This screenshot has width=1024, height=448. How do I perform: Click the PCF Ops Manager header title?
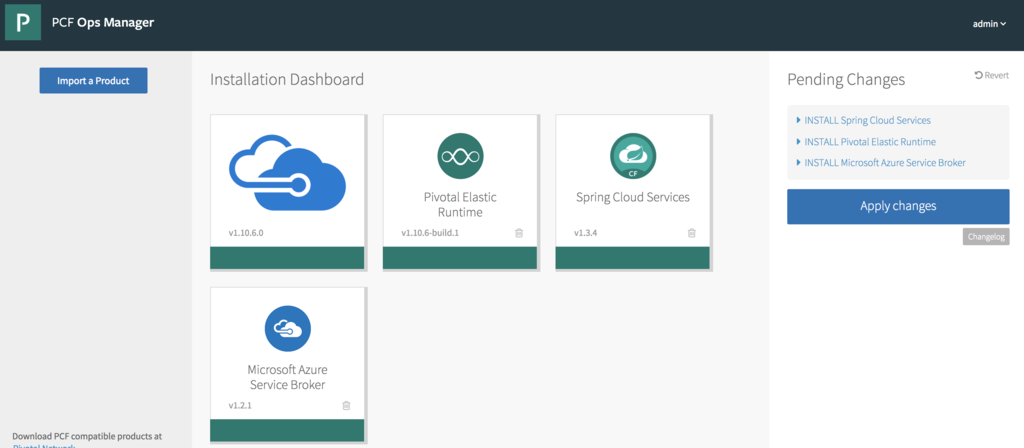pos(103,23)
